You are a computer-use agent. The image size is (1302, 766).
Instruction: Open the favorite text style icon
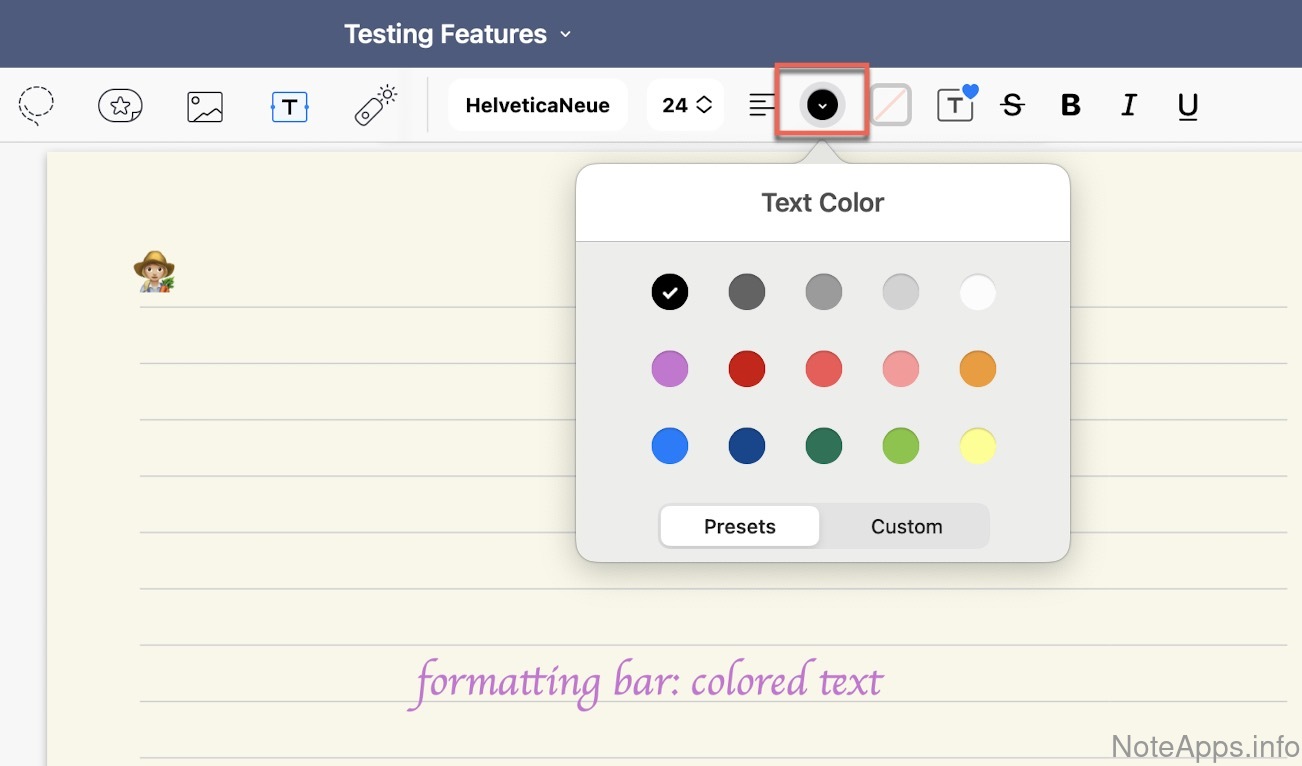[955, 105]
